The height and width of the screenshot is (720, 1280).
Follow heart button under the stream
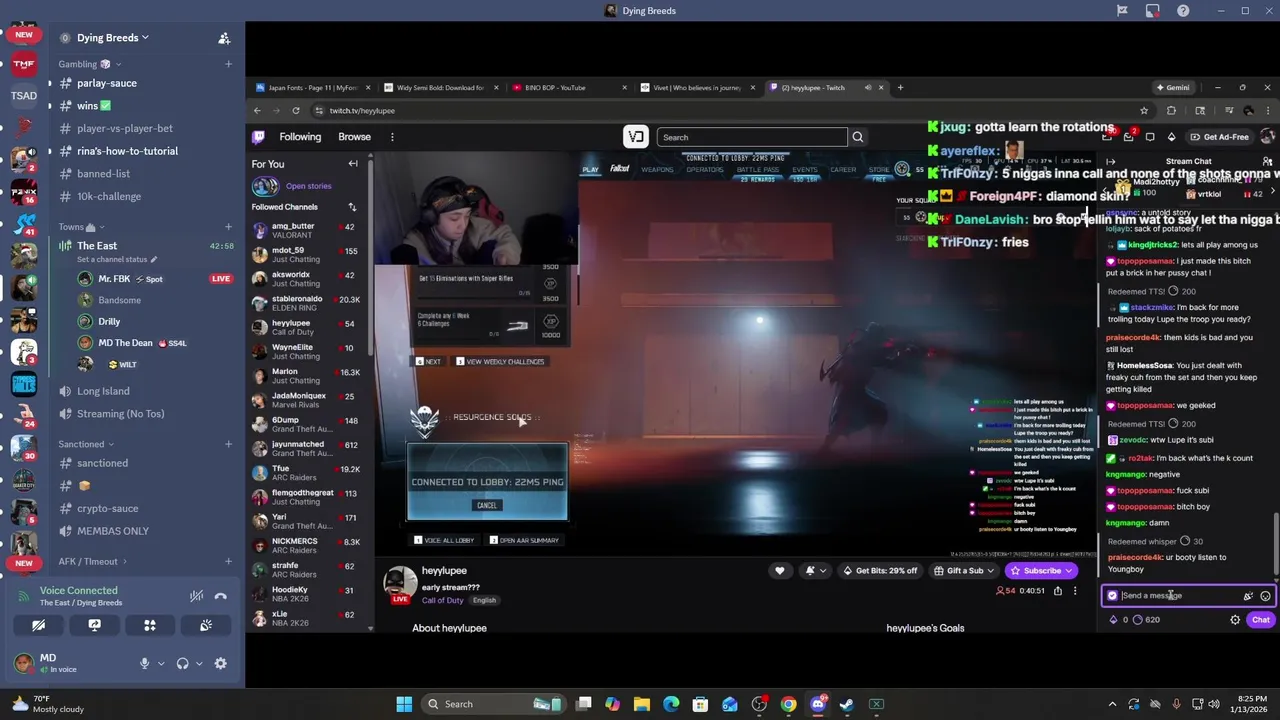tap(779, 571)
